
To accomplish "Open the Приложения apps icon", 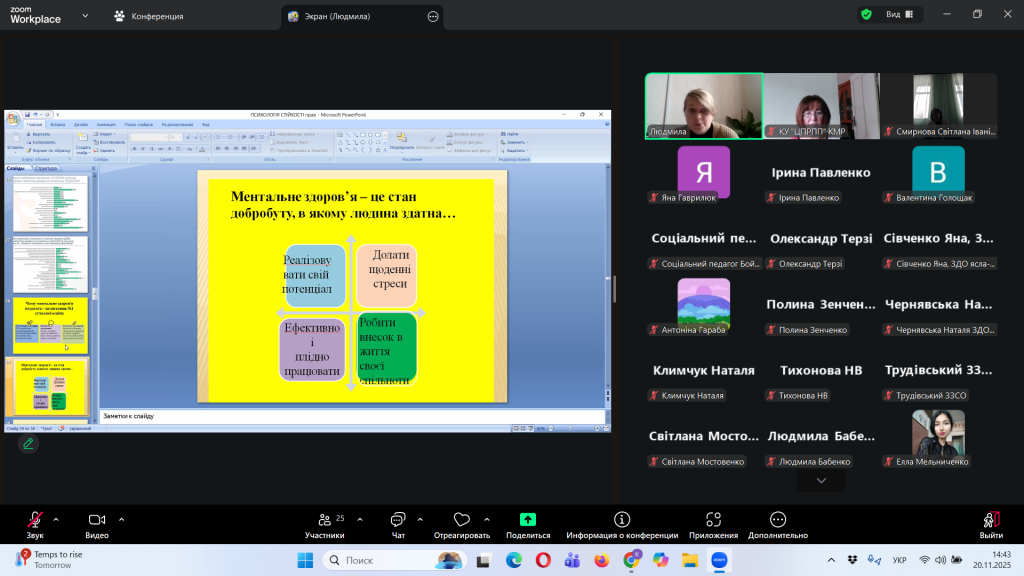I will [x=713, y=520].
